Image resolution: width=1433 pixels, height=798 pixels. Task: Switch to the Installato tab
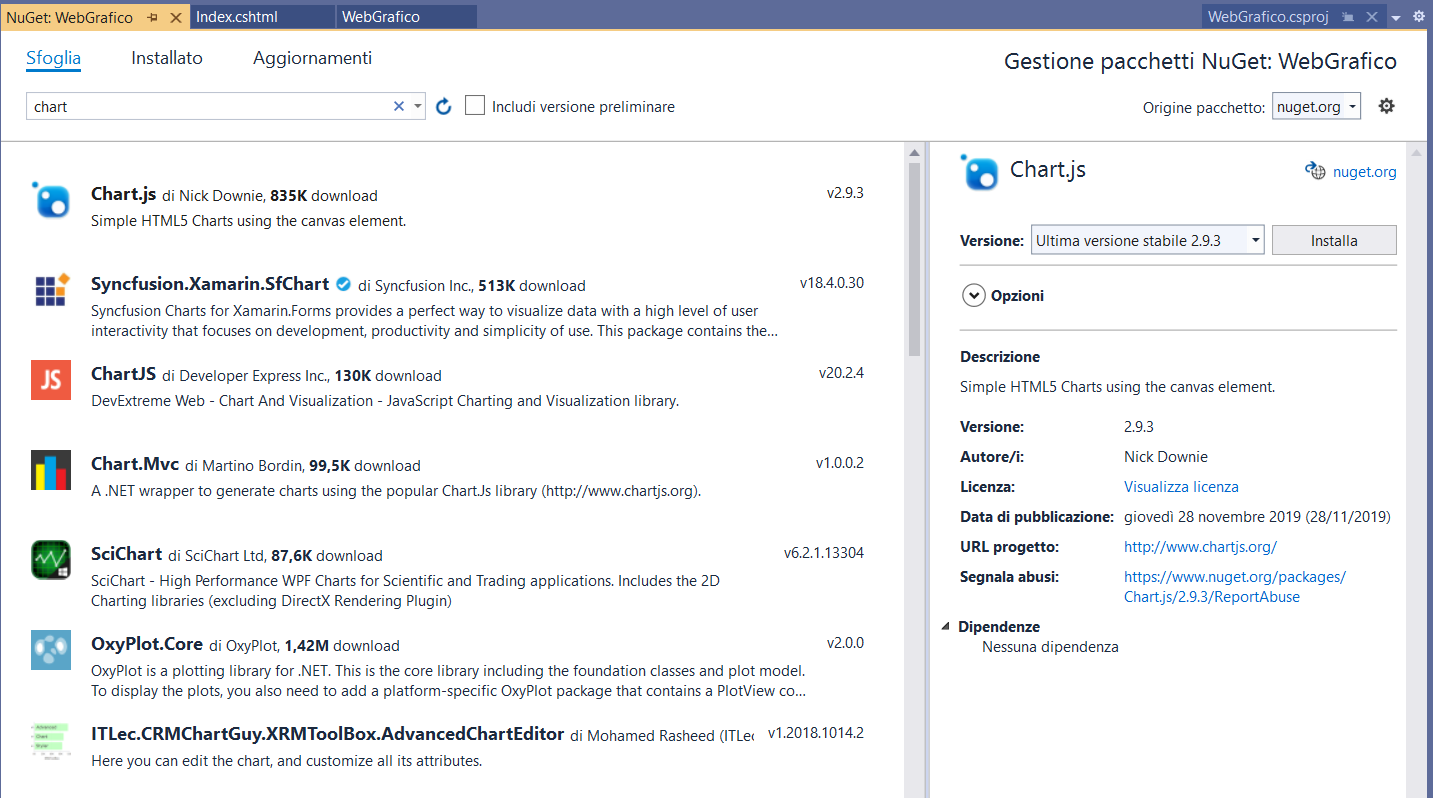click(x=167, y=58)
